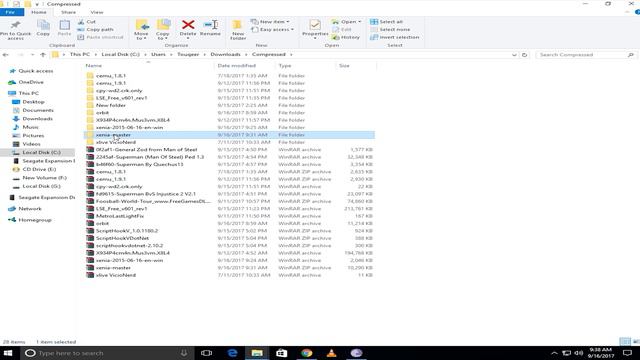
Task: Click Local Disk (C:) in address path
Action: tap(120, 54)
